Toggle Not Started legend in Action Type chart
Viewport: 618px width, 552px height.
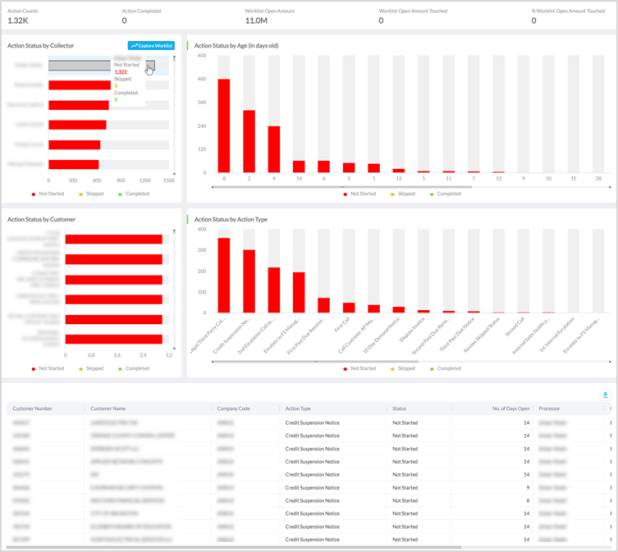coord(359,368)
